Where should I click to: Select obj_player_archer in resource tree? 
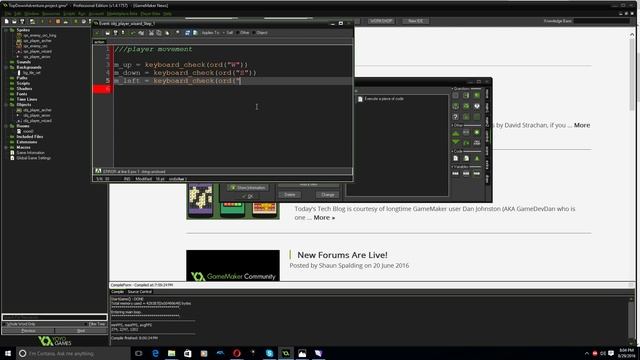[x=37, y=110]
